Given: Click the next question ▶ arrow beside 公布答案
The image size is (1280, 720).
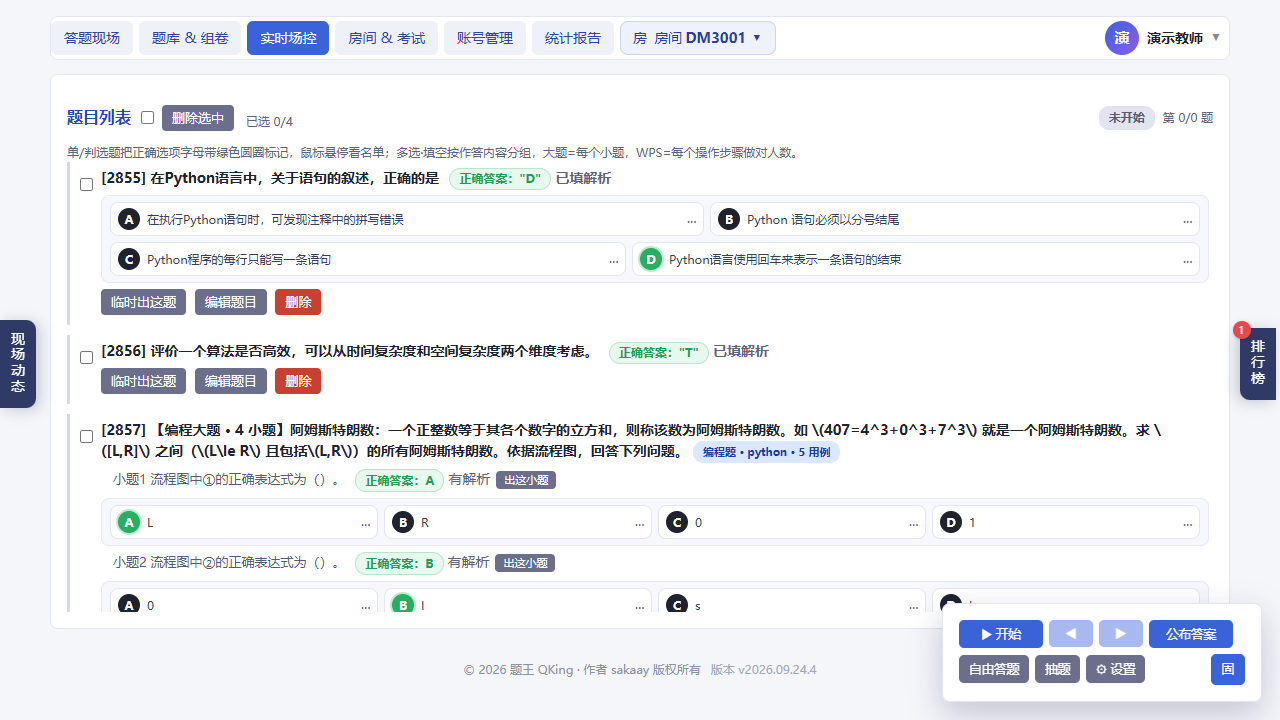Looking at the screenshot, I should pyautogui.click(x=1121, y=634).
